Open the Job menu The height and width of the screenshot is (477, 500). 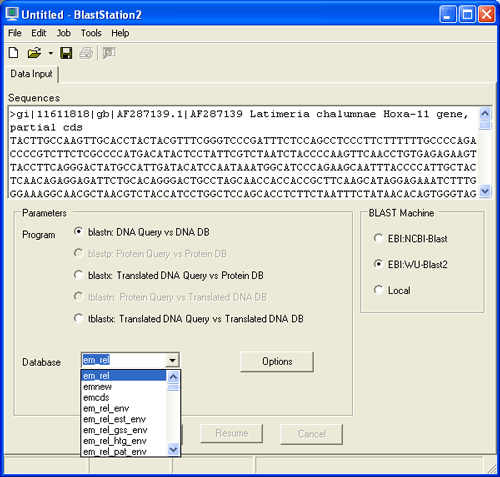click(63, 33)
